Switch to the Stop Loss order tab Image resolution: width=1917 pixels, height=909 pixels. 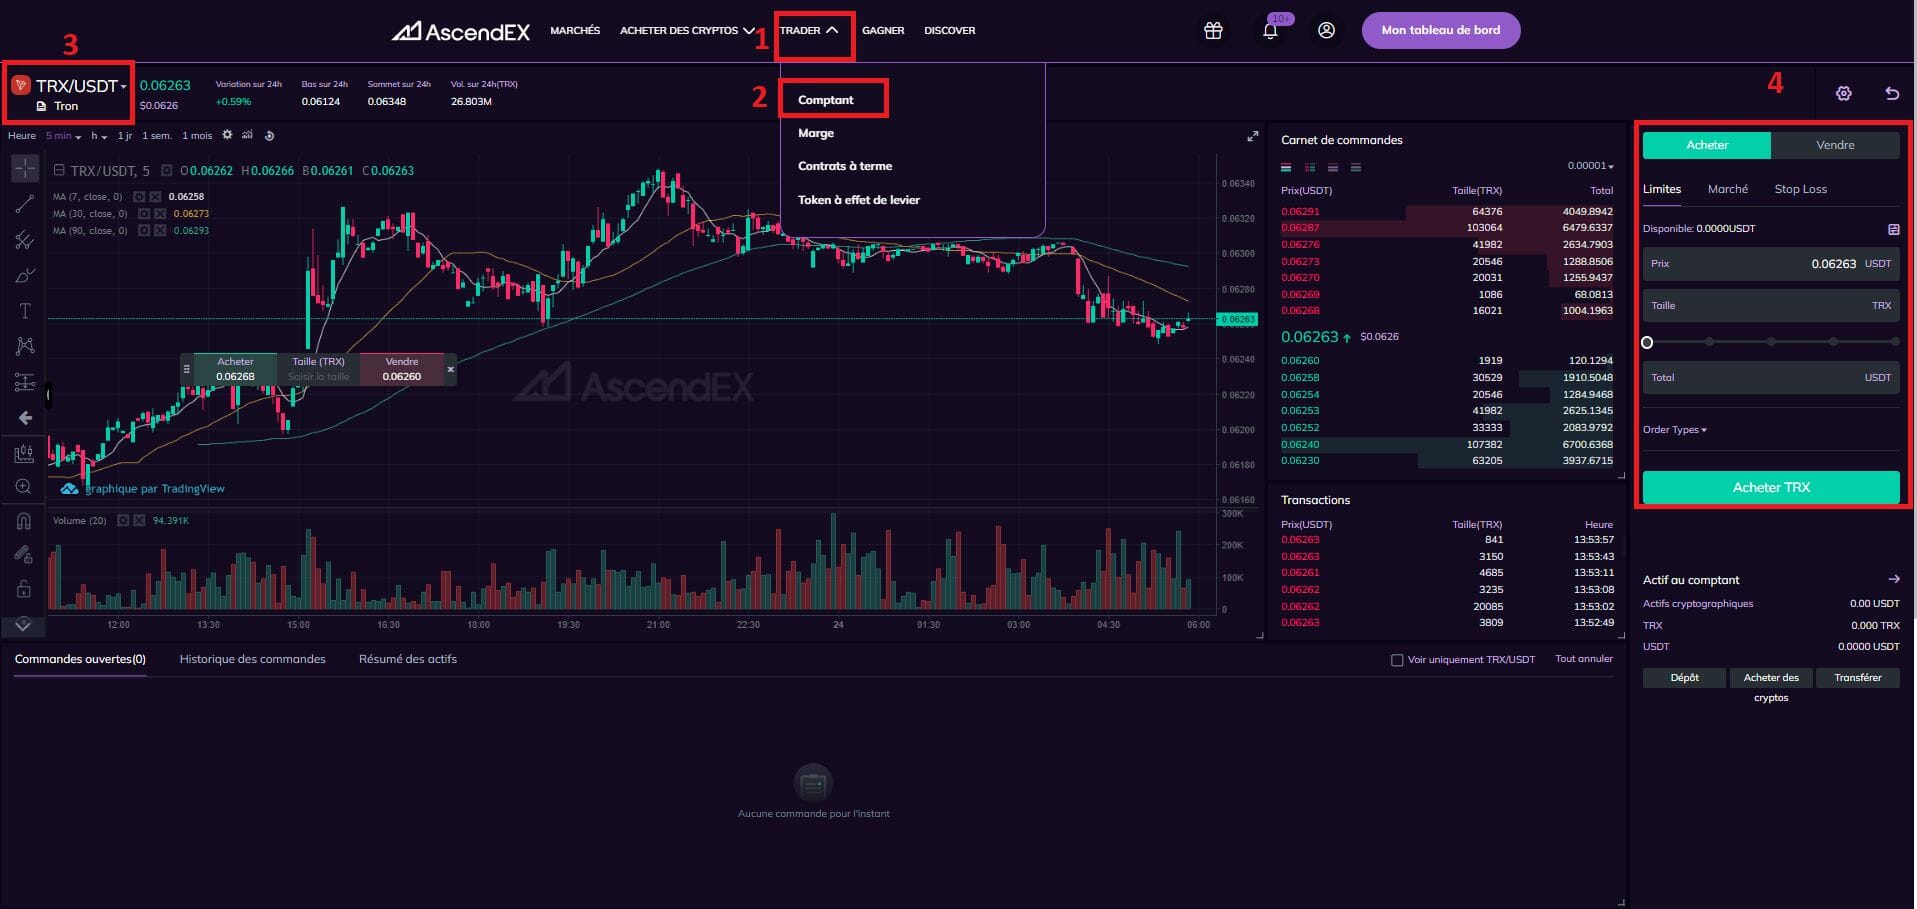[x=1800, y=189]
